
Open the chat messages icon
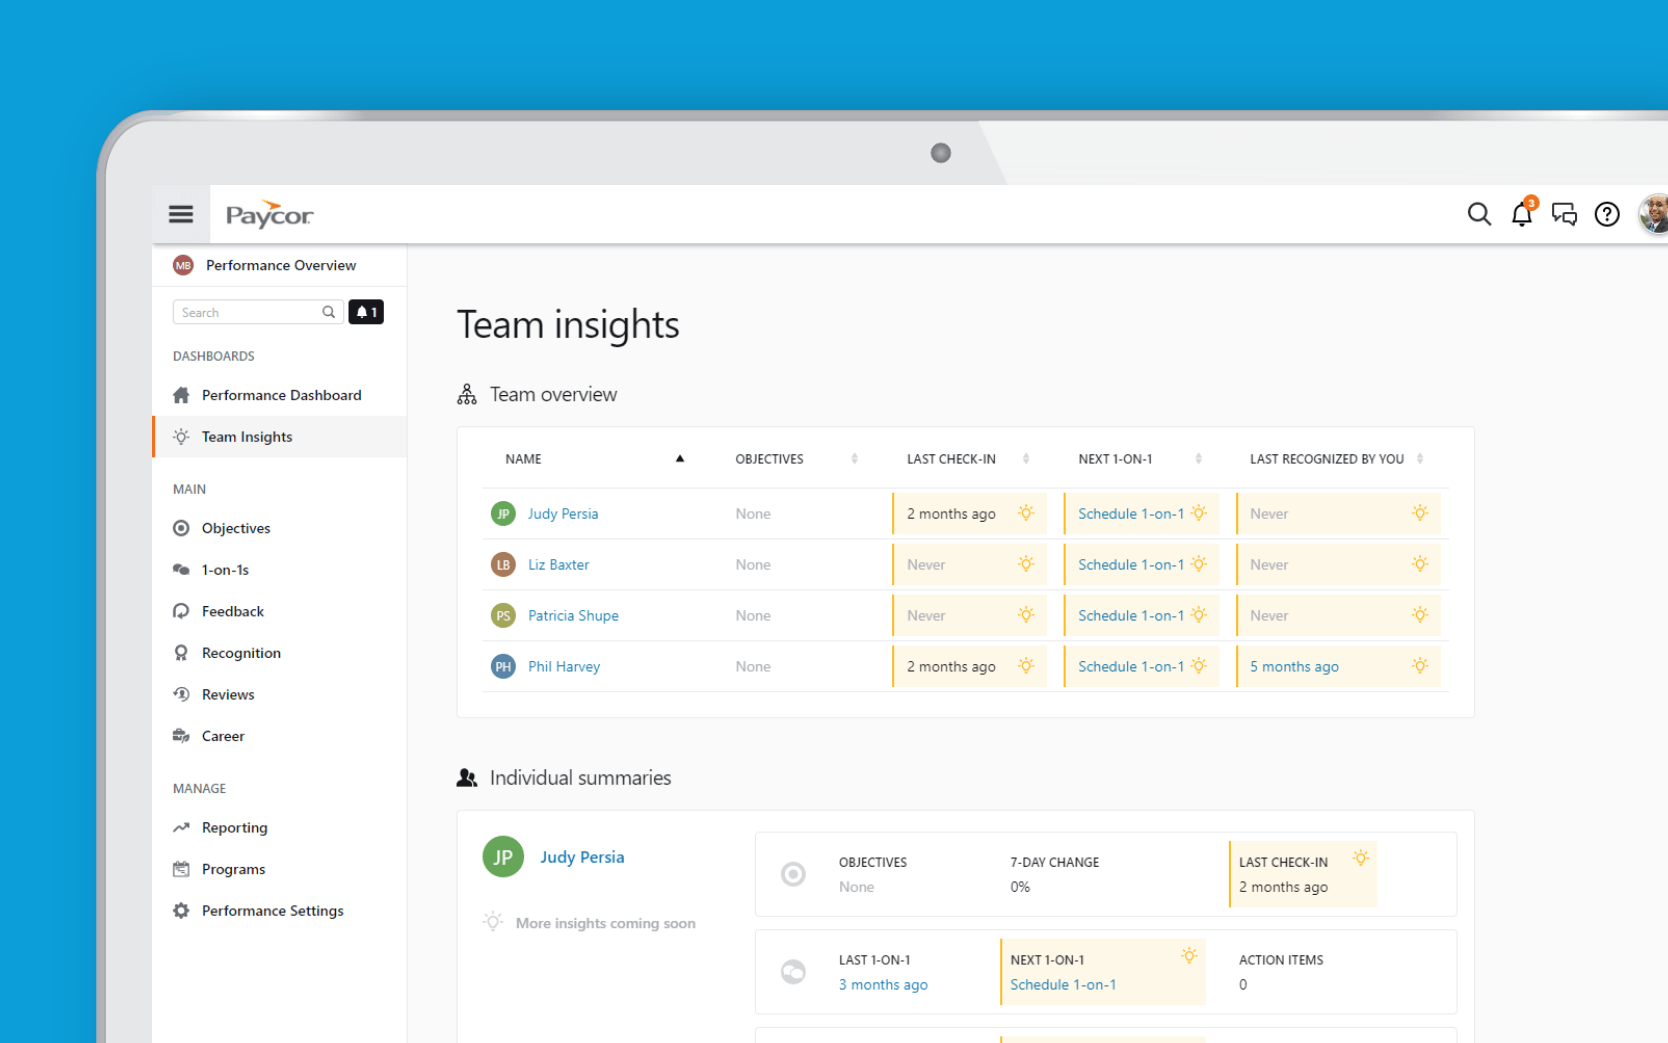(1564, 214)
